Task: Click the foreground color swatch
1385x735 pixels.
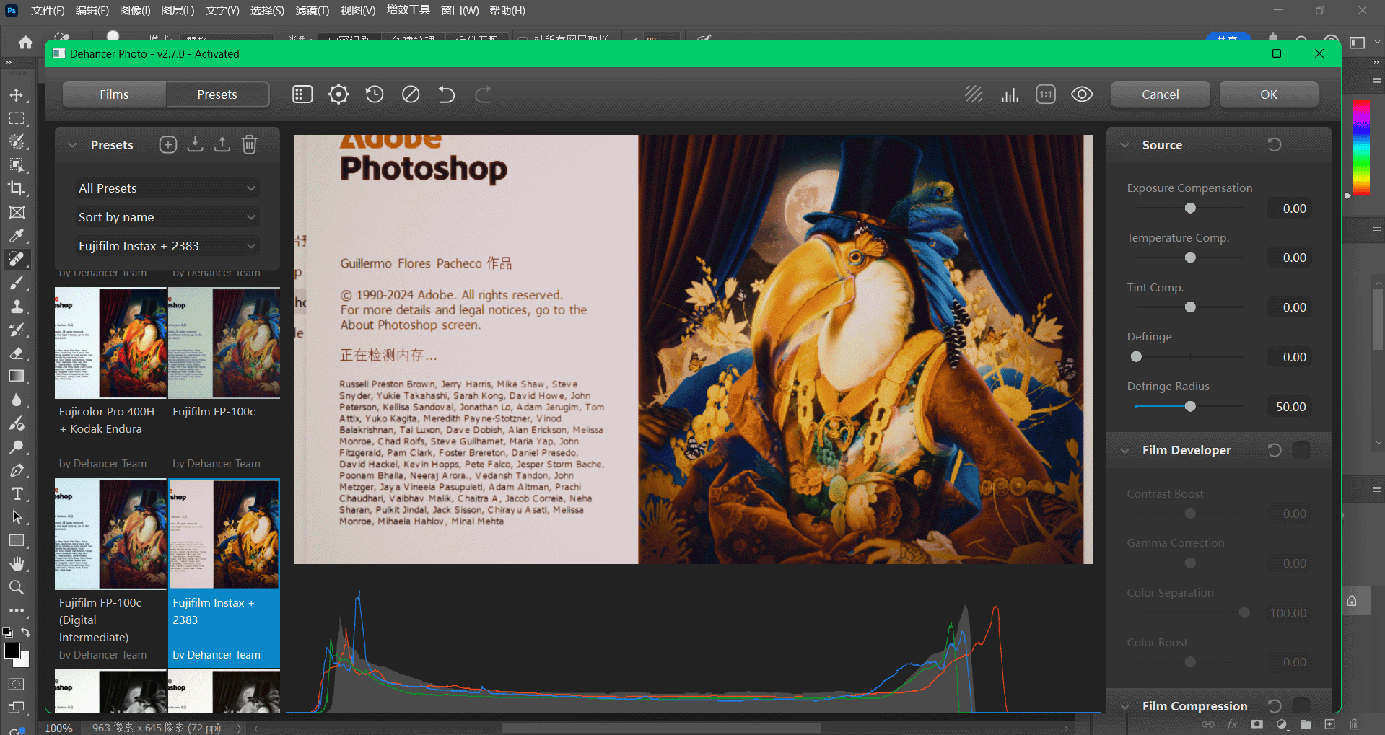Action: (12, 650)
